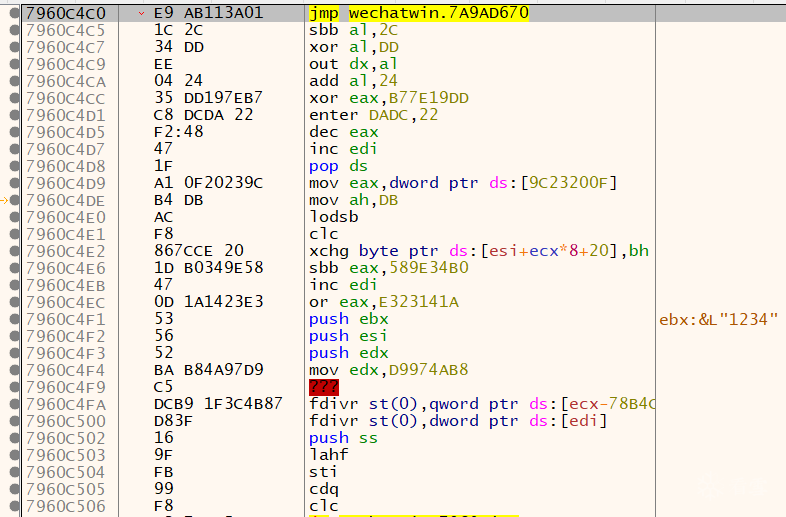Toggle breakpoint dot at address 7960C4F9
The image size is (786, 517).
click(15, 388)
